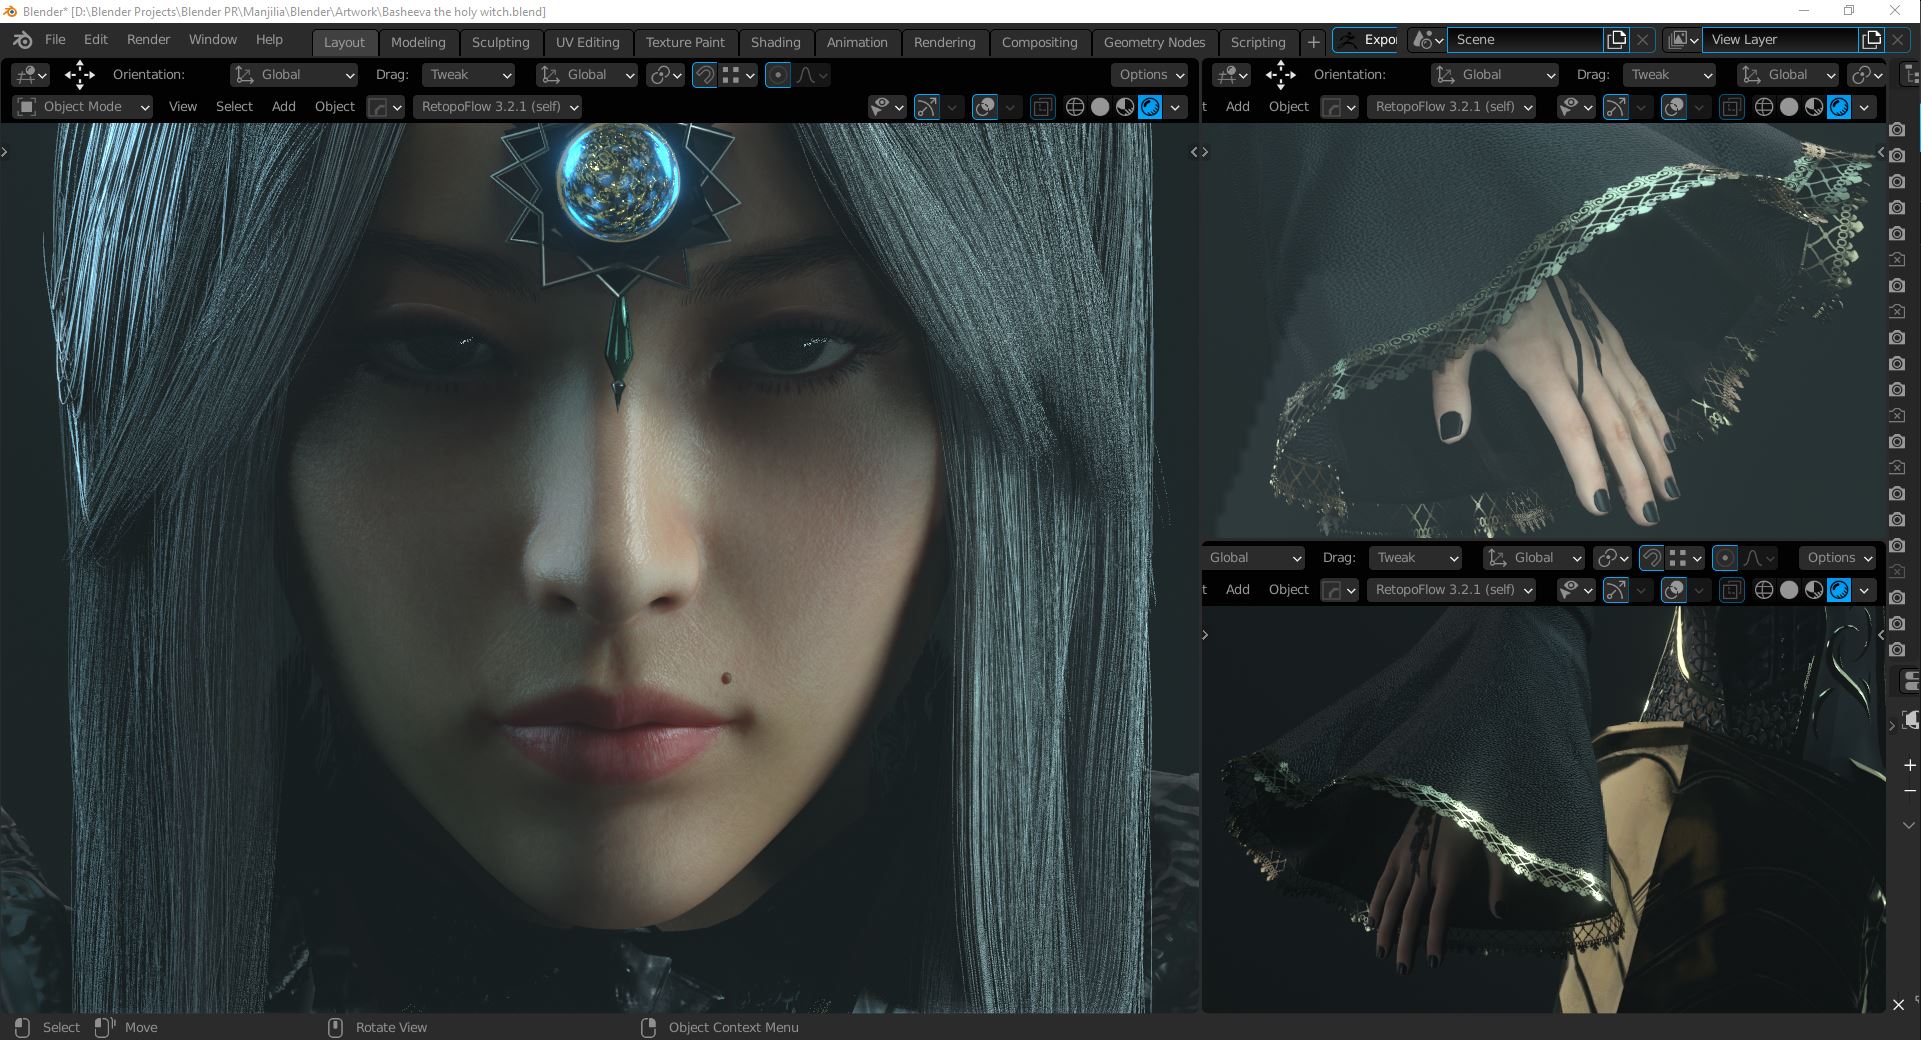Select the Move active tool icon in left viewport
Viewport: 1921px width, 1040px height.
[80, 75]
